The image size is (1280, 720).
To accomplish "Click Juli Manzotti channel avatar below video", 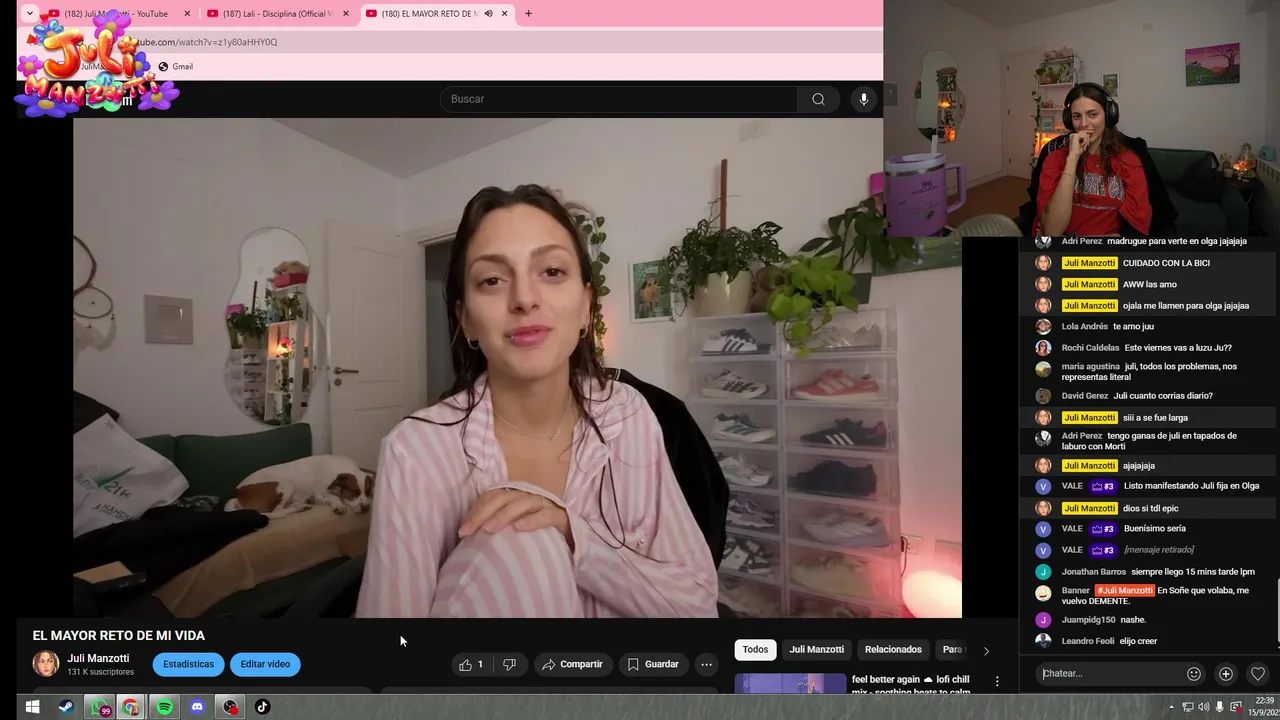I will [x=46, y=664].
